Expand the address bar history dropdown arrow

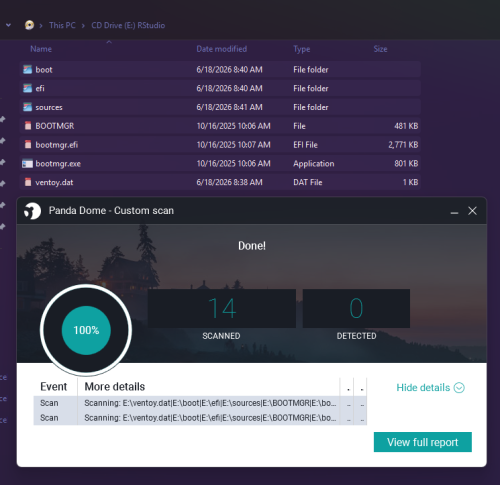[x=8, y=25]
